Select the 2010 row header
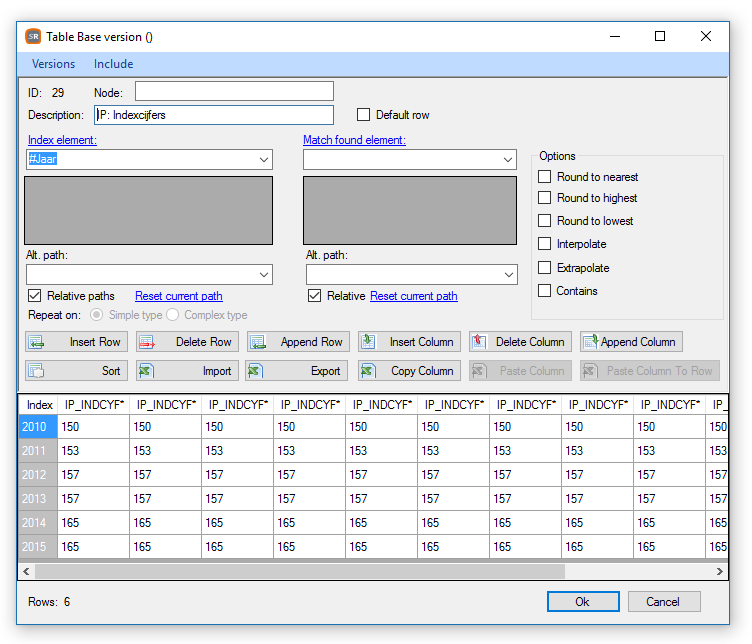The image size is (752, 644). pyautogui.click(x=38, y=427)
